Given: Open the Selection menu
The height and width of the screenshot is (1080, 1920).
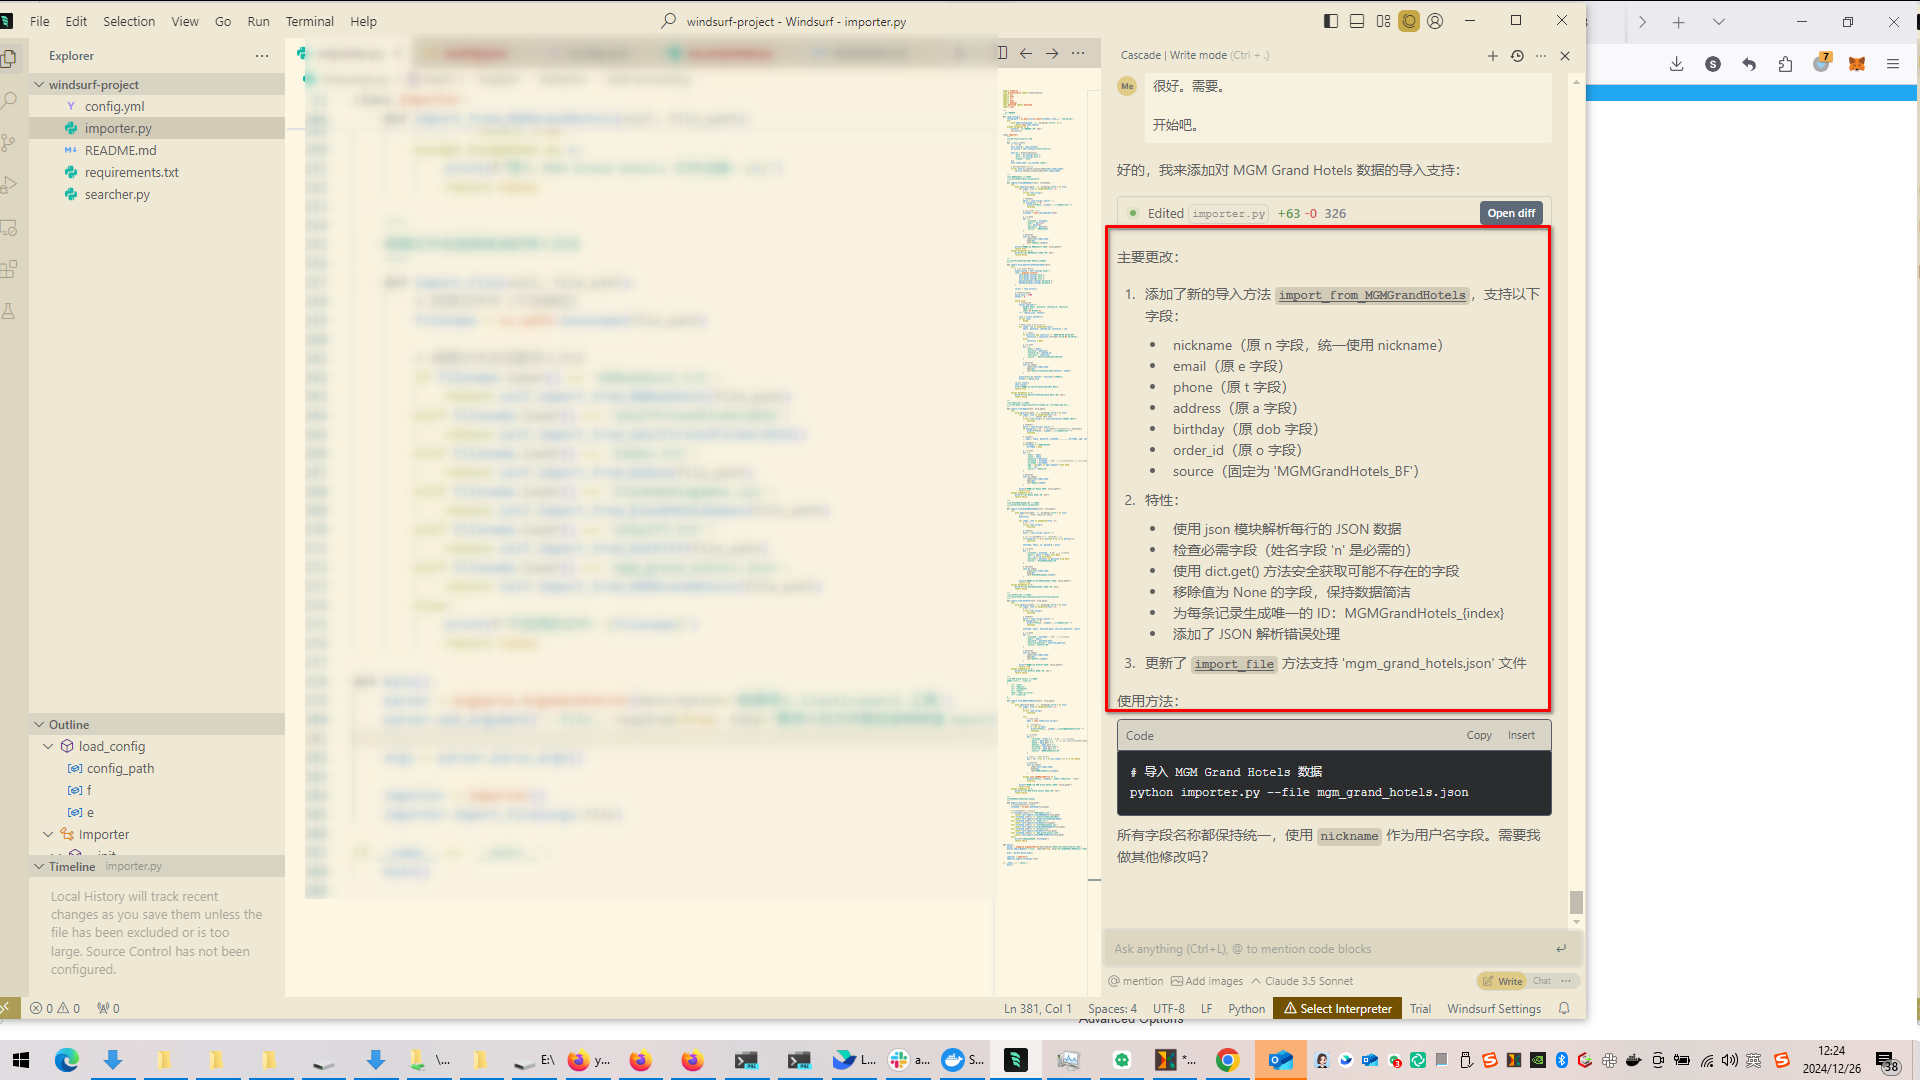Looking at the screenshot, I should point(129,21).
